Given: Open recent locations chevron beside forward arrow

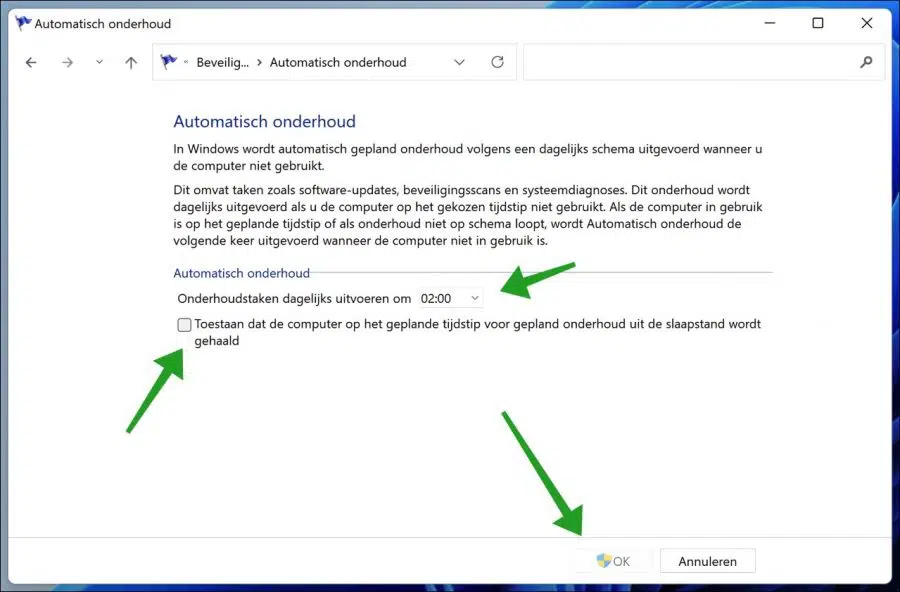Looking at the screenshot, I should (99, 62).
